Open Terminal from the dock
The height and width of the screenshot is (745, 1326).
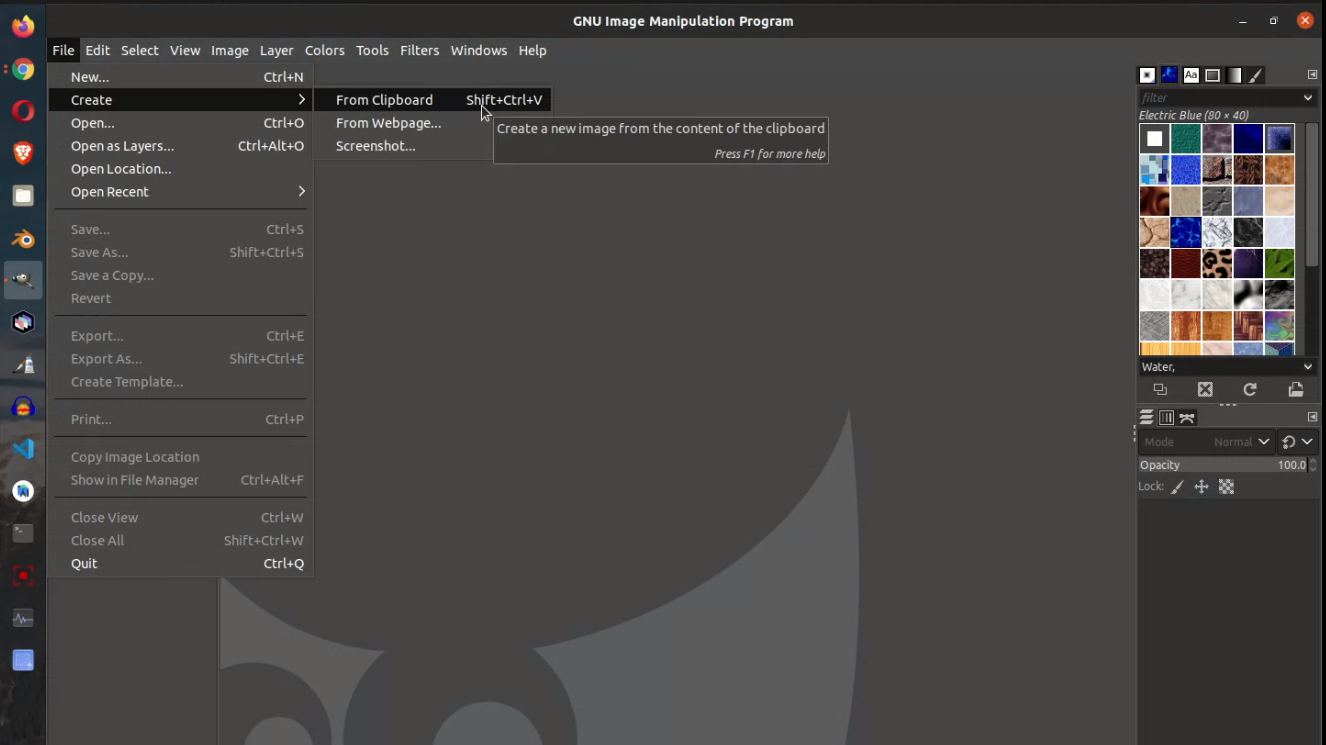[x=23, y=533]
